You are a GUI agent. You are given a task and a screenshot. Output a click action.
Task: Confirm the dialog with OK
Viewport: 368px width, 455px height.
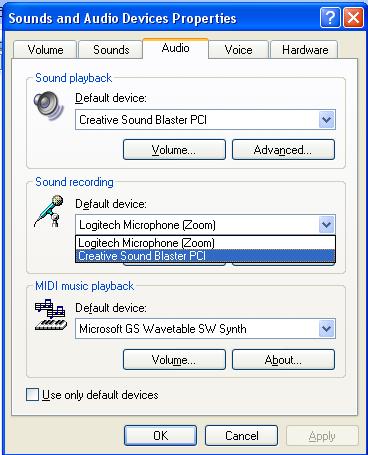[x=160, y=435]
